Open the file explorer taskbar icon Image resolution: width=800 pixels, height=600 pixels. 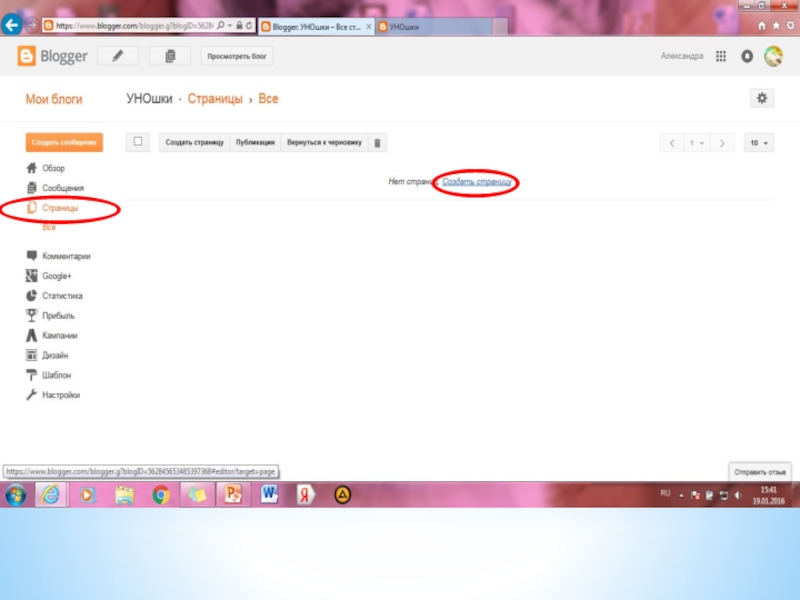(124, 495)
